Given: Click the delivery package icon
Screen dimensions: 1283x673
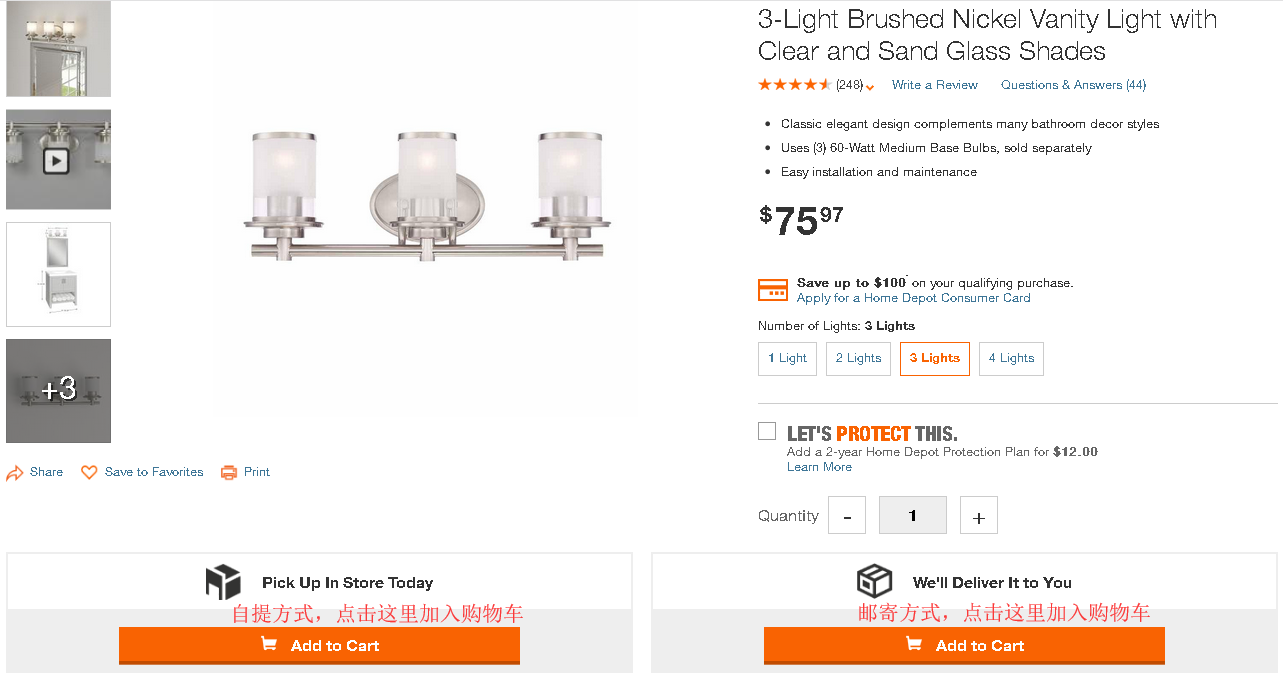Looking at the screenshot, I should coord(874,582).
